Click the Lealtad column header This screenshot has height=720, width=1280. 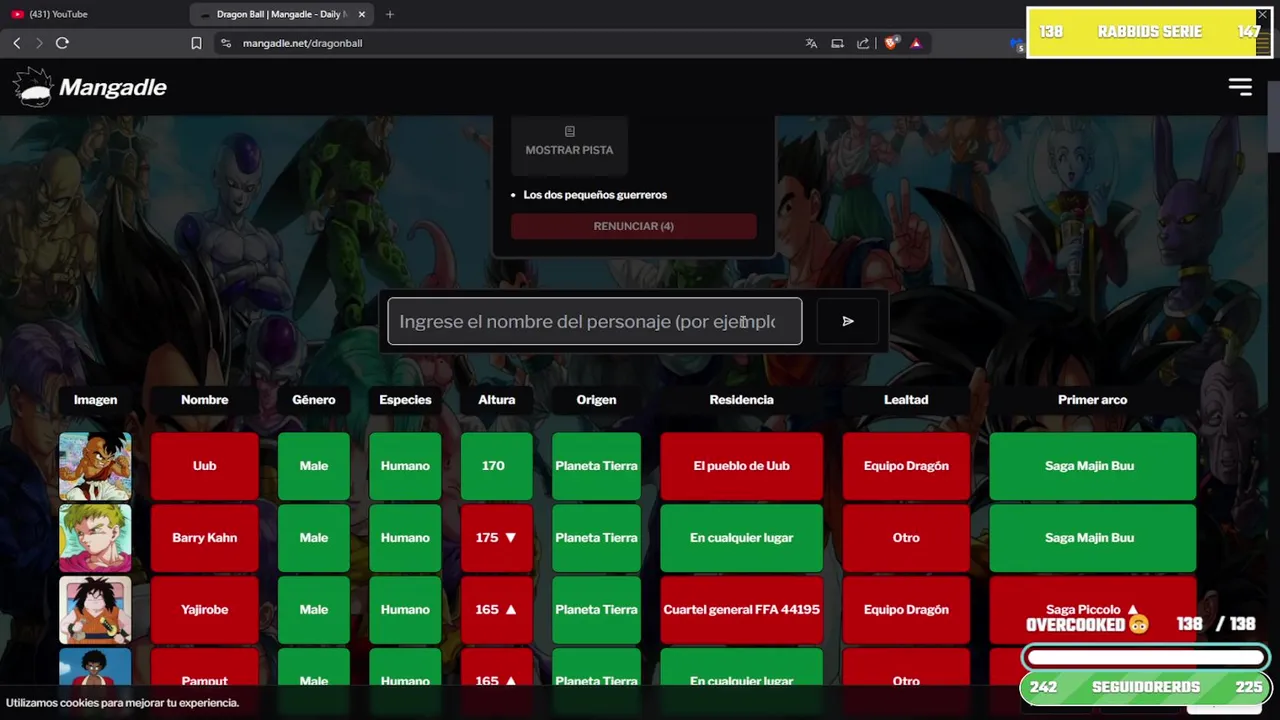coord(906,400)
